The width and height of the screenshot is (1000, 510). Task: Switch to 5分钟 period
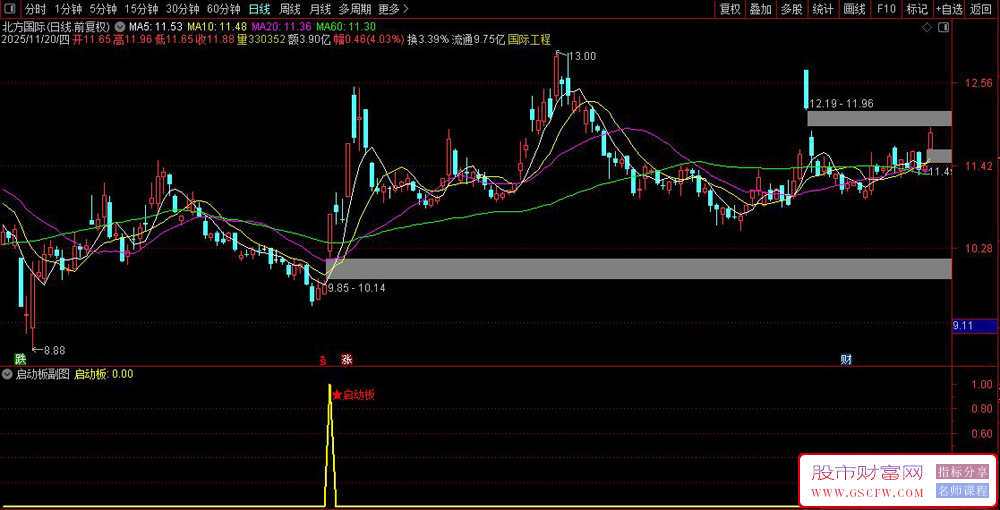pyautogui.click(x=103, y=9)
